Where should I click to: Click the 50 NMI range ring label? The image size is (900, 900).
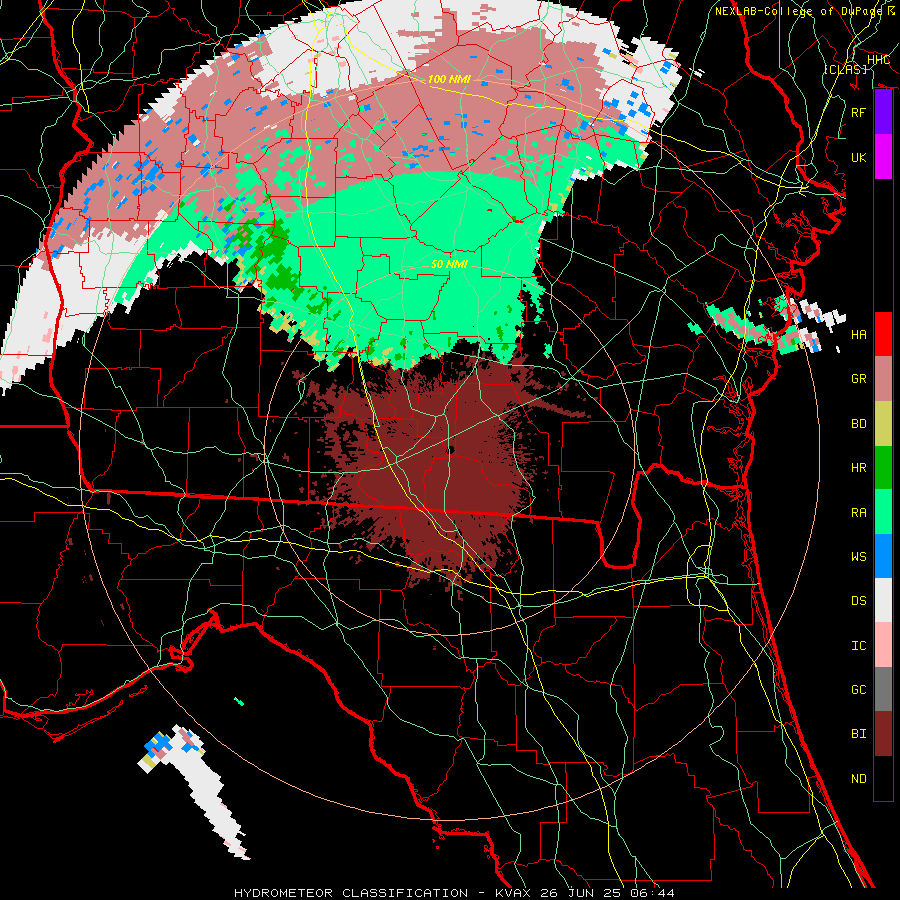(x=449, y=264)
